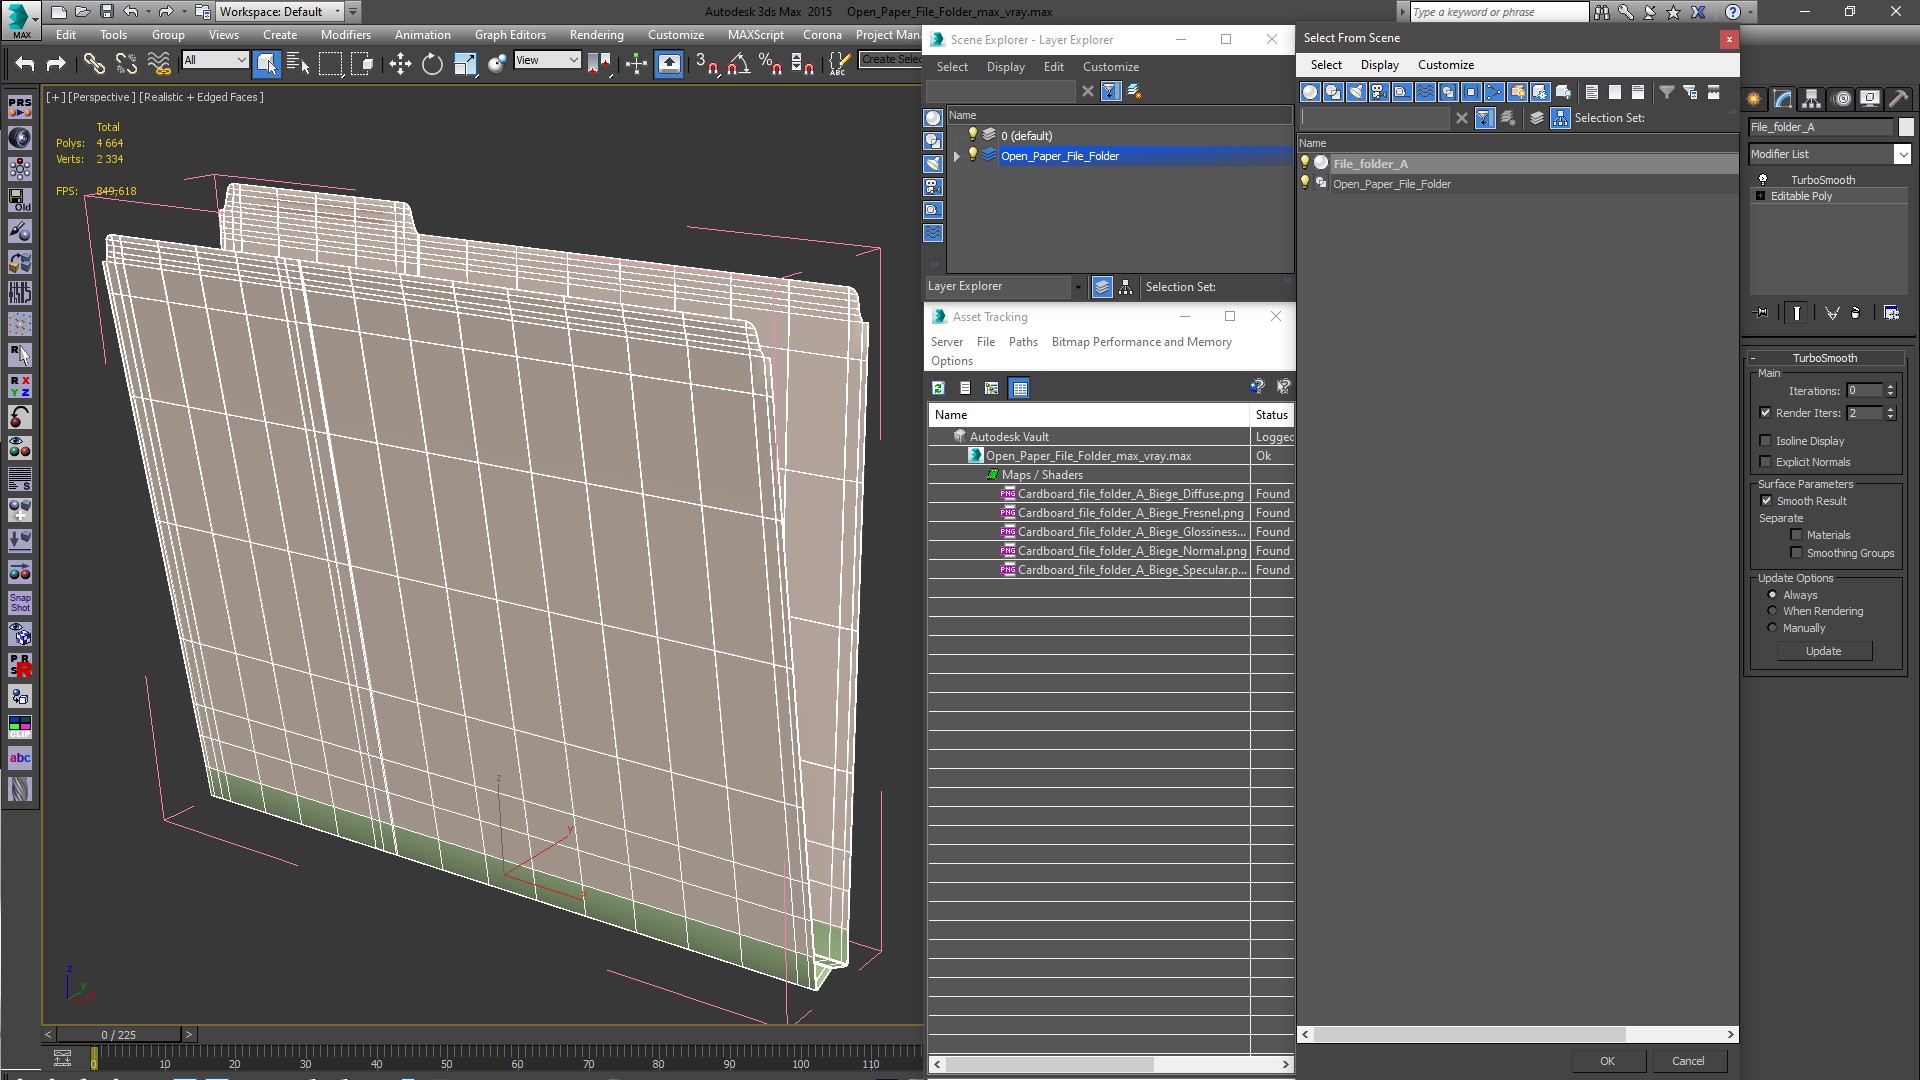Viewport: 1920px width, 1080px height.
Task: Toggle the Angle Snap tool
Action: click(x=738, y=64)
